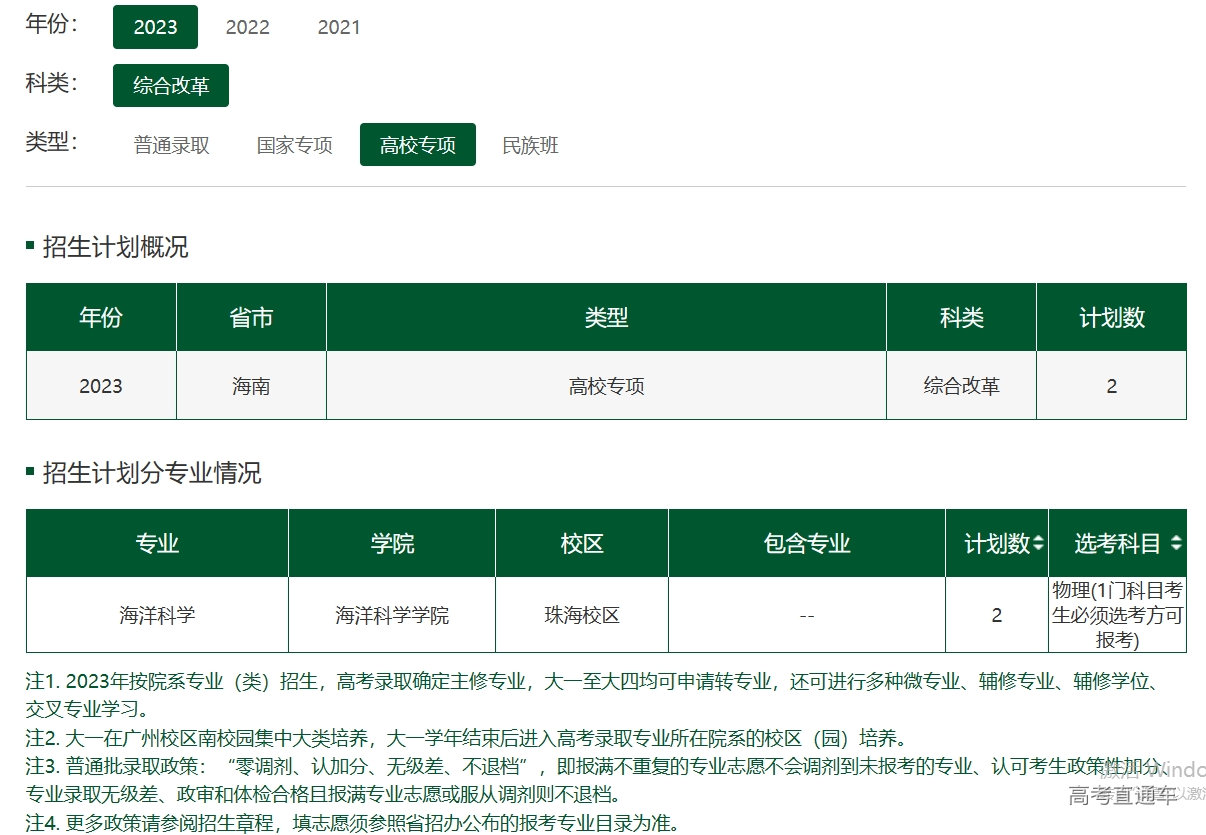Choose the 民族班 admission type
The height and width of the screenshot is (835, 1206).
tap(530, 145)
